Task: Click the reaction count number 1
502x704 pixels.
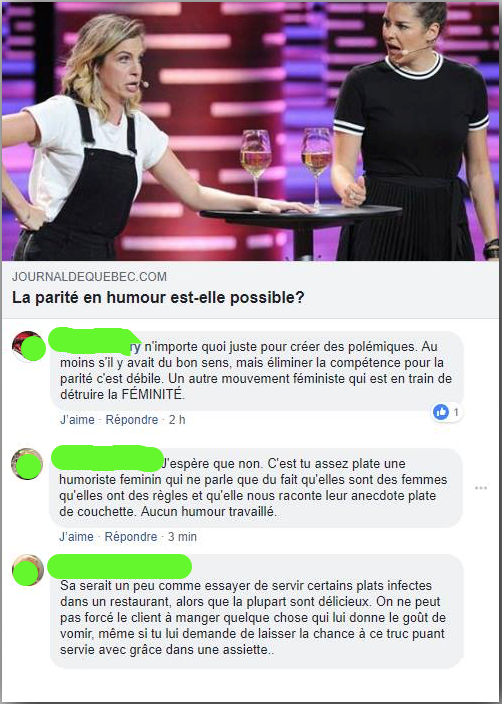Action: [x=456, y=412]
